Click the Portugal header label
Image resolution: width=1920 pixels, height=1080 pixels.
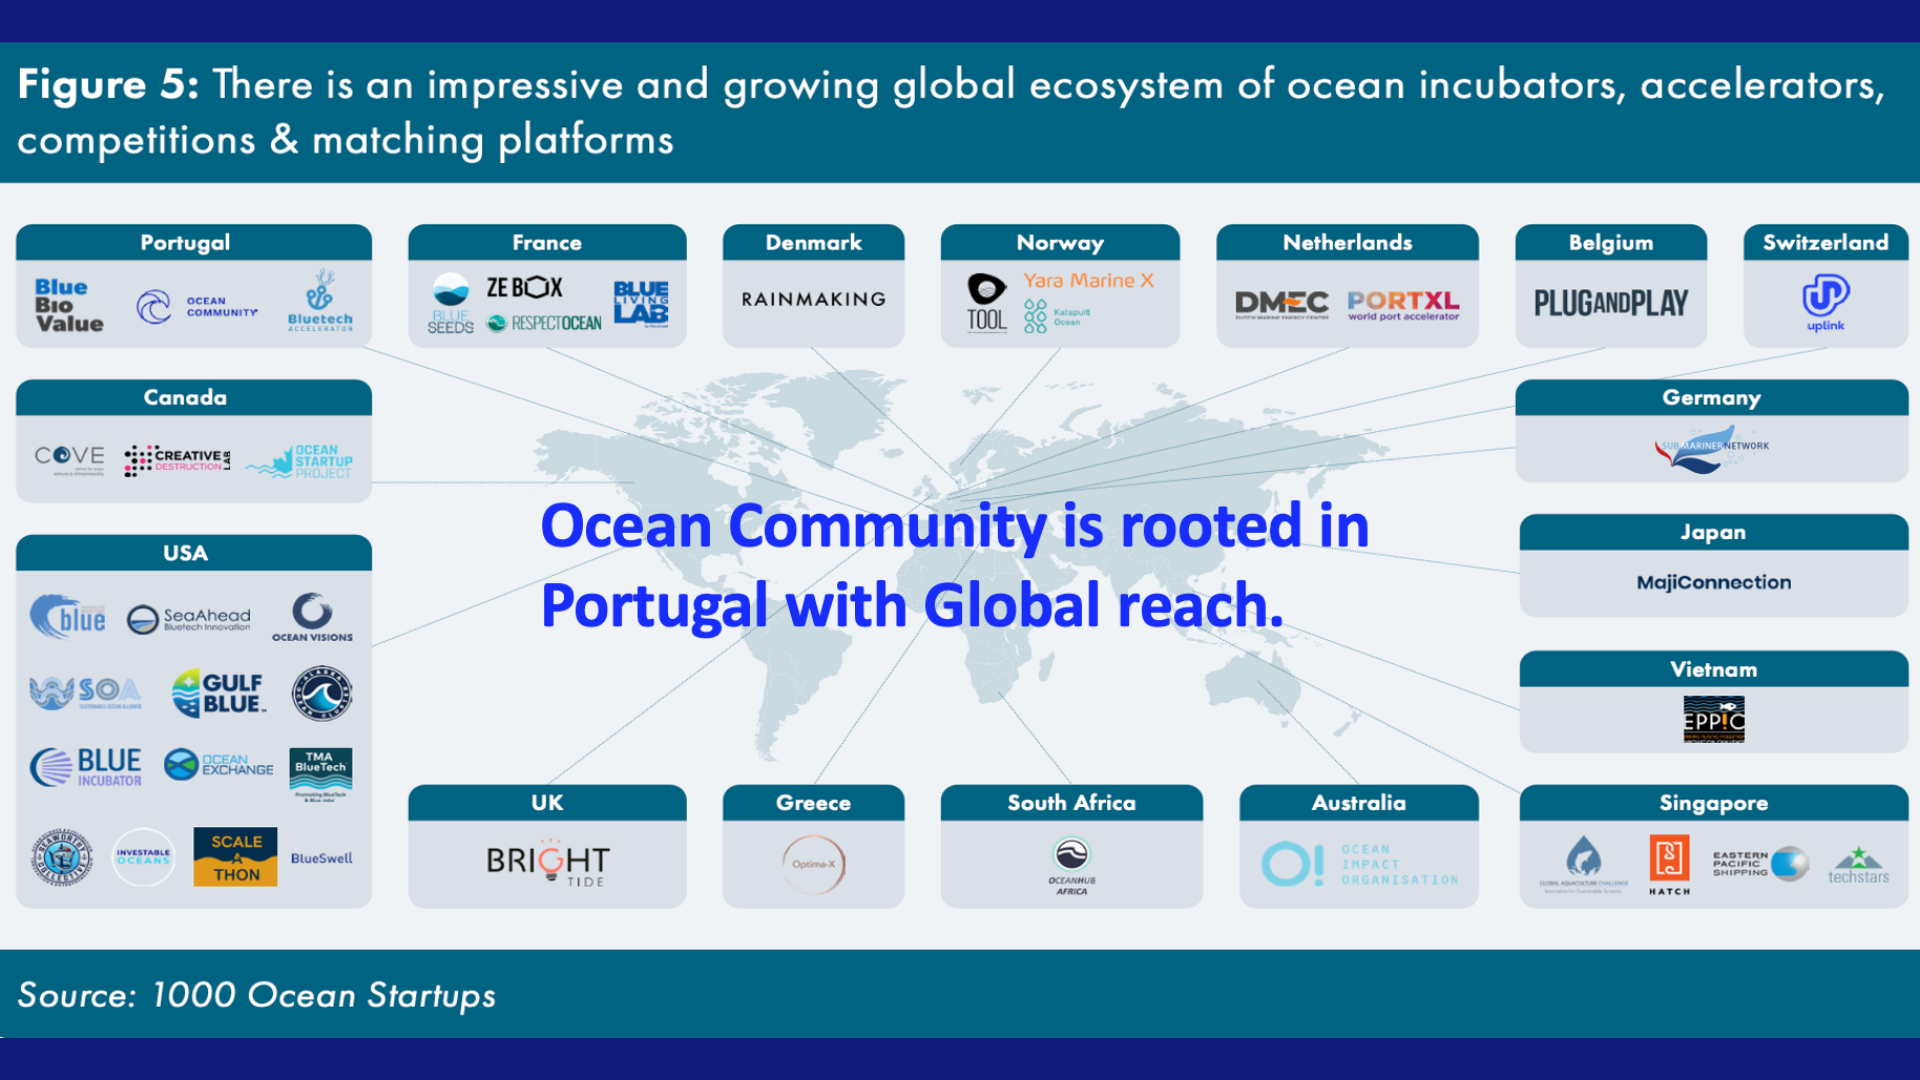[185, 242]
